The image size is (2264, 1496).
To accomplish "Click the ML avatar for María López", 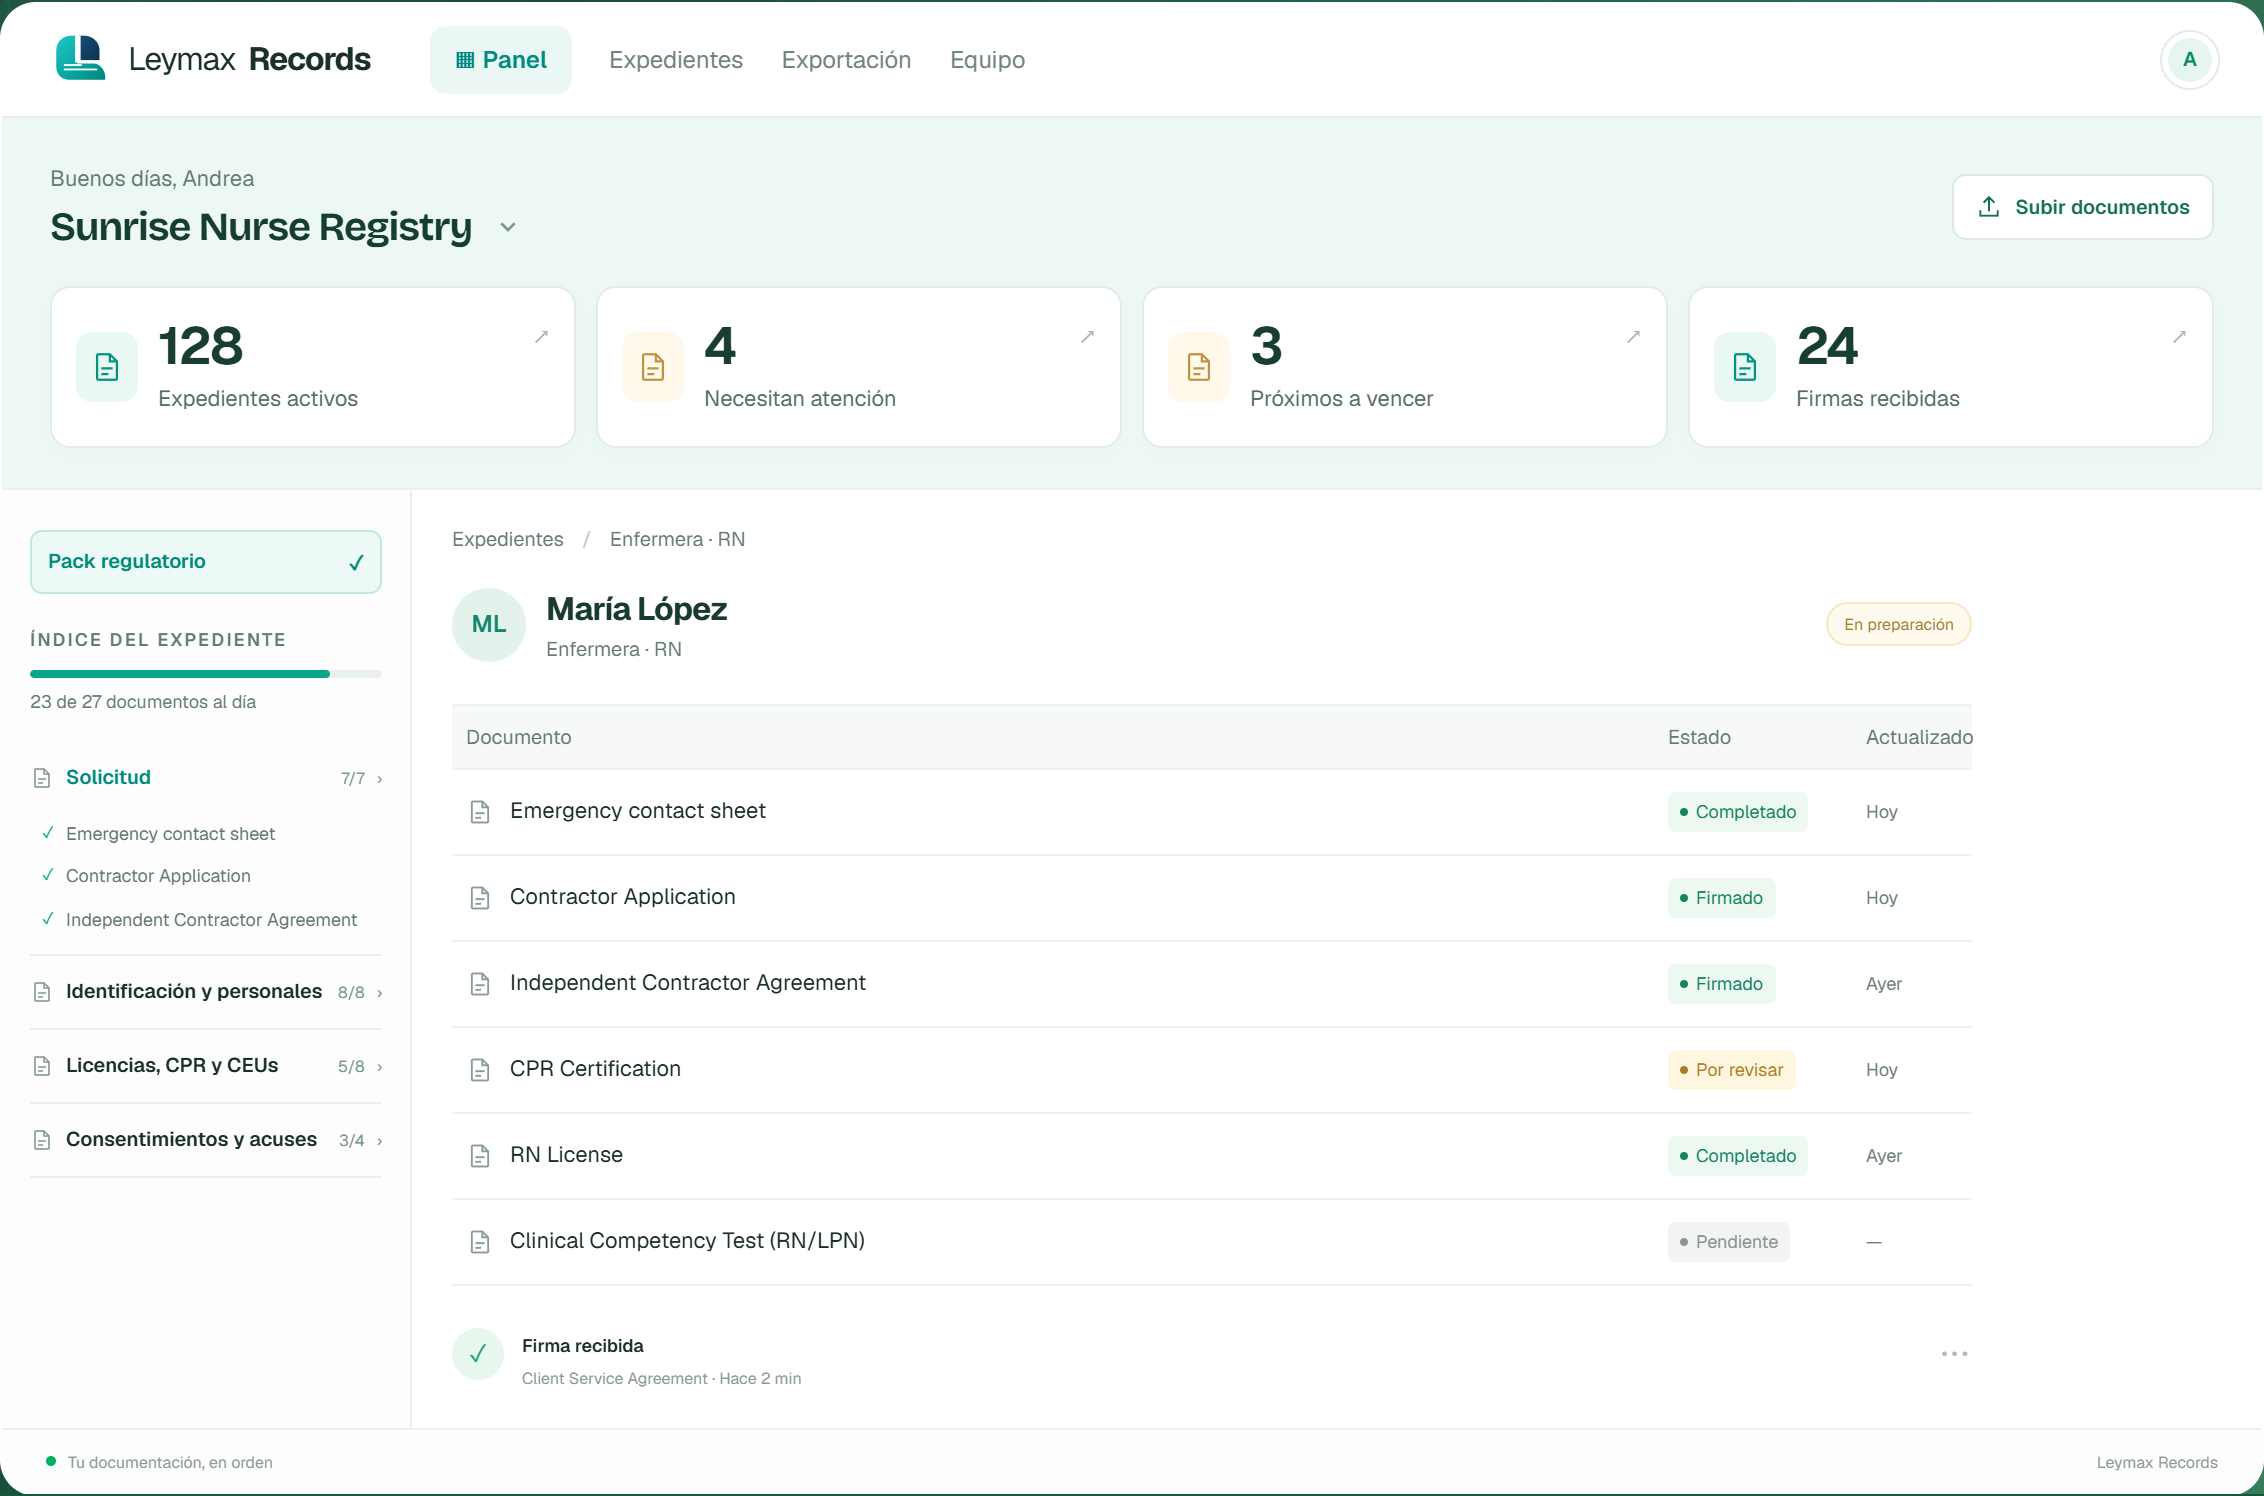I will coord(489,625).
